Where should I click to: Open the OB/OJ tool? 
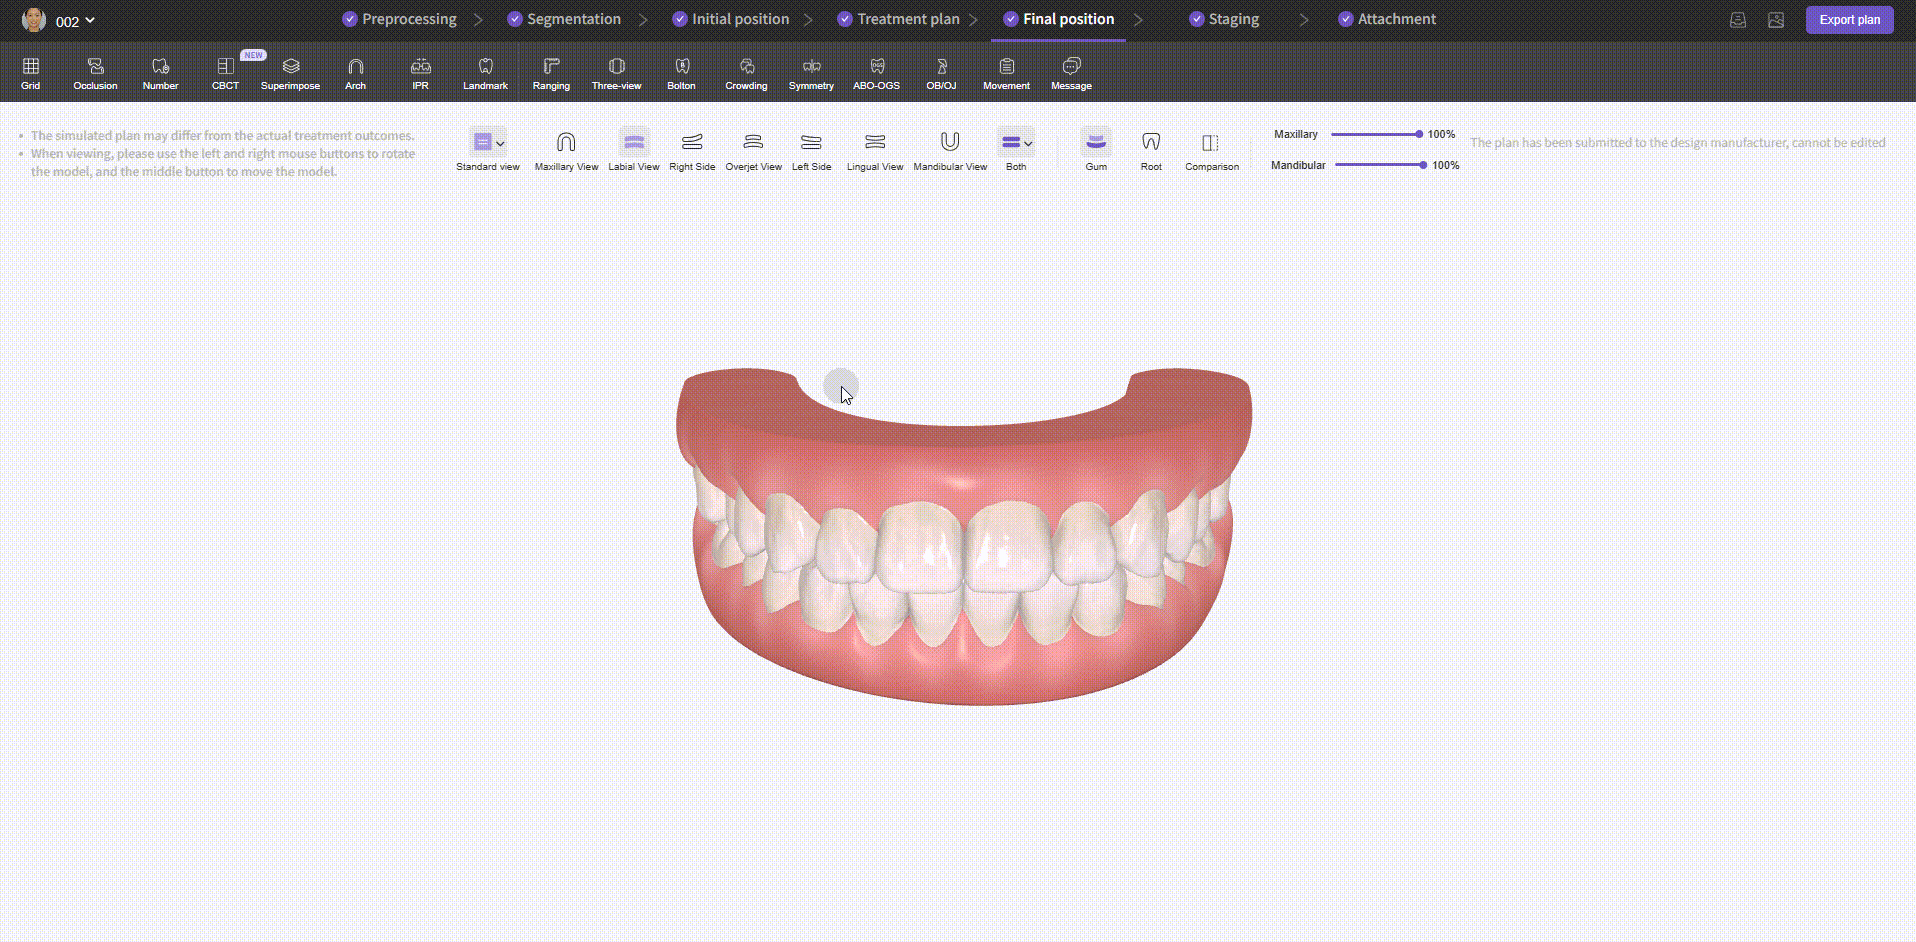point(941,73)
